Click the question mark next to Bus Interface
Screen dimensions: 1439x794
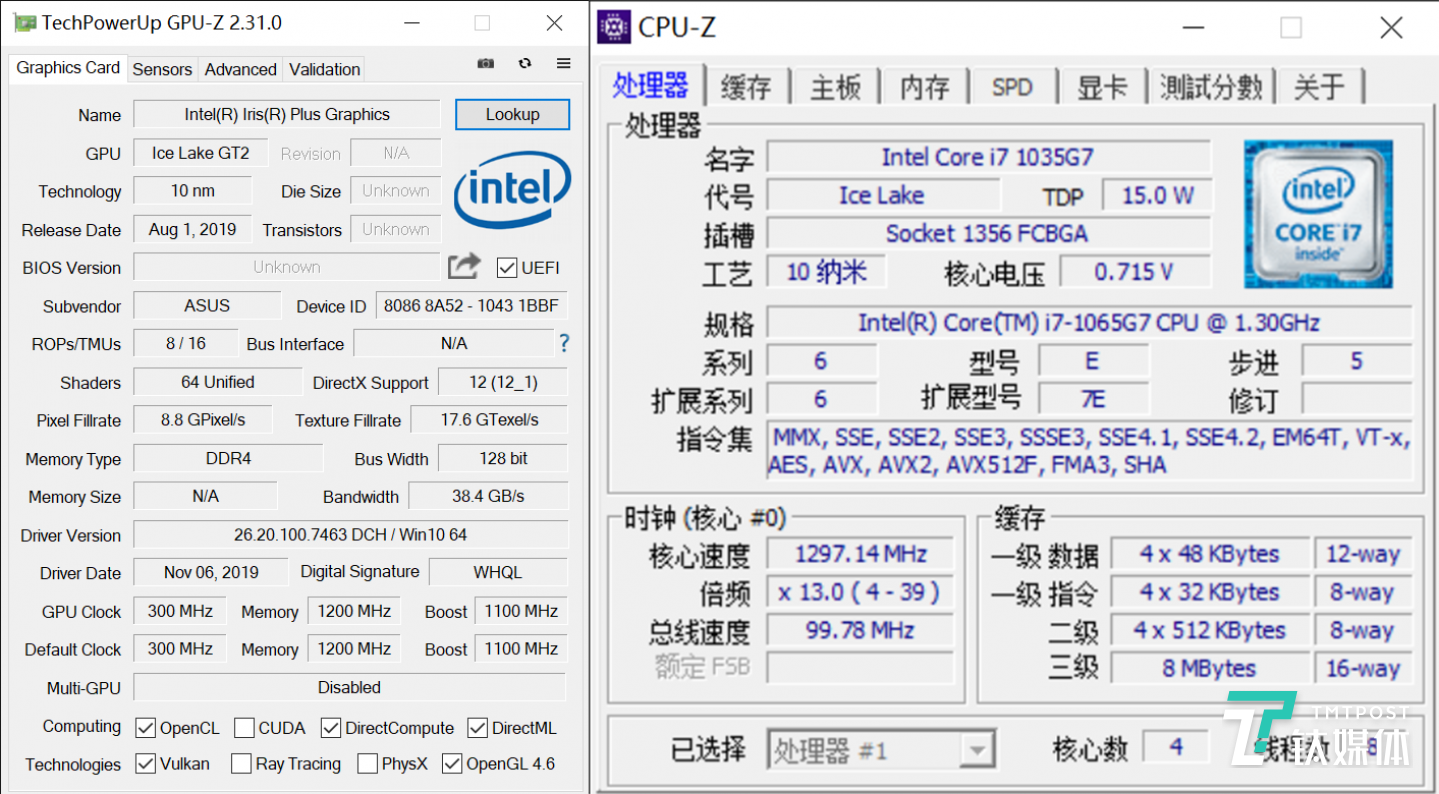[563, 343]
